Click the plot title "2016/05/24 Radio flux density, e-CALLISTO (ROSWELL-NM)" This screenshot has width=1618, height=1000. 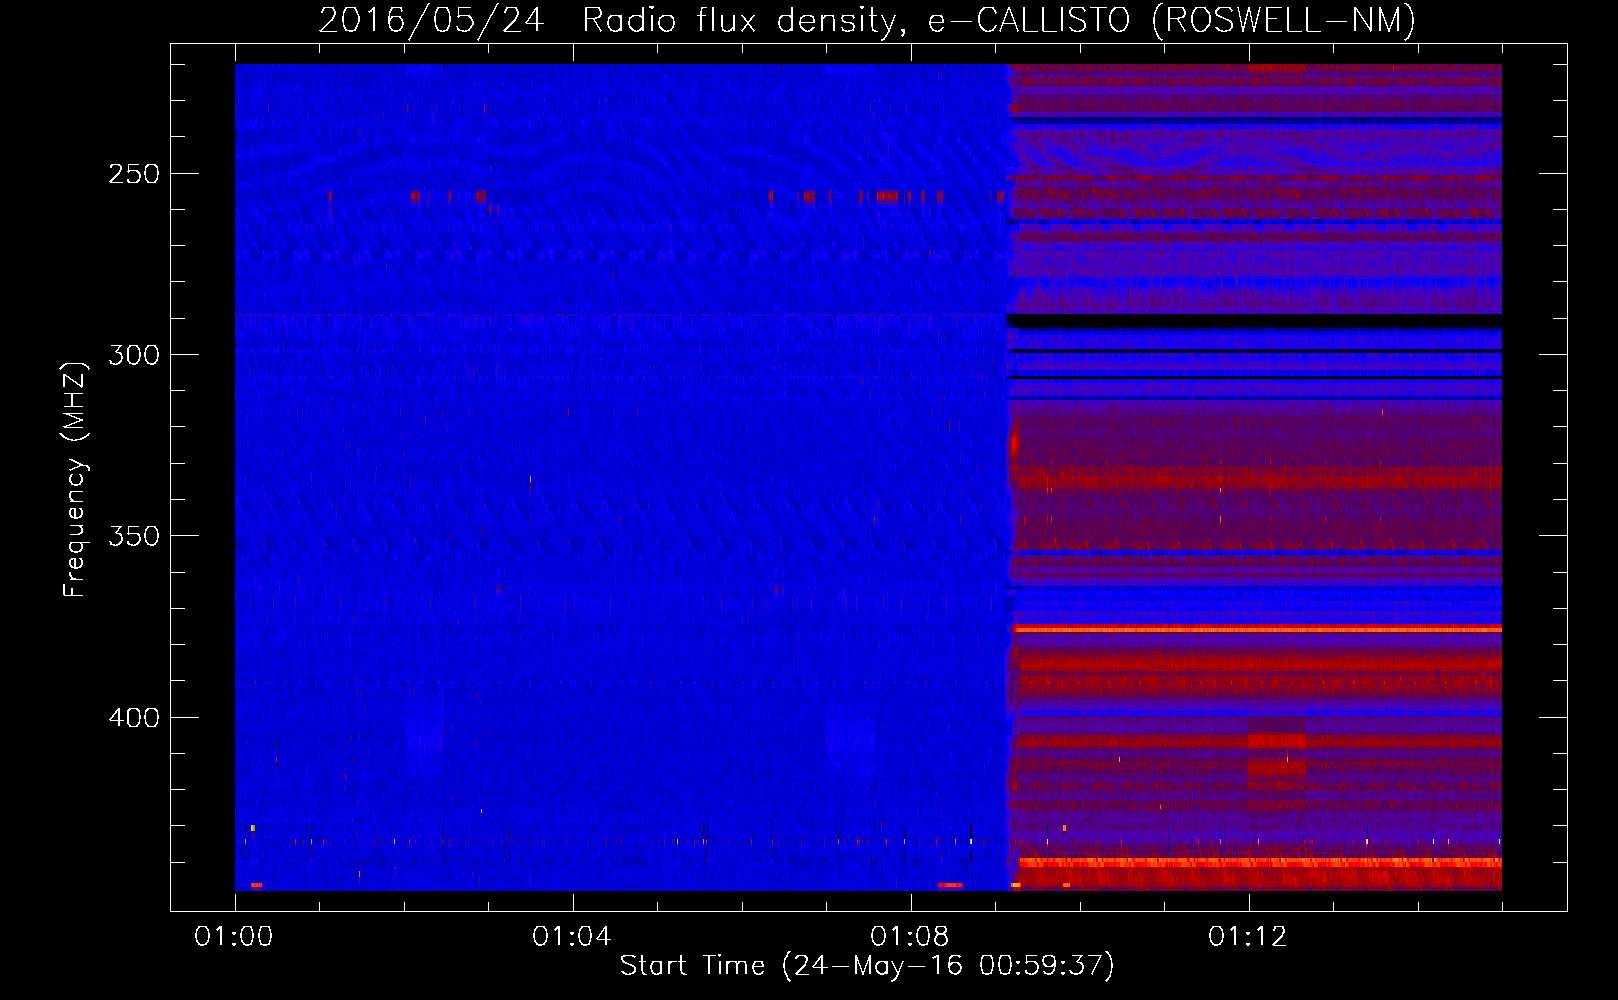click(x=867, y=21)
